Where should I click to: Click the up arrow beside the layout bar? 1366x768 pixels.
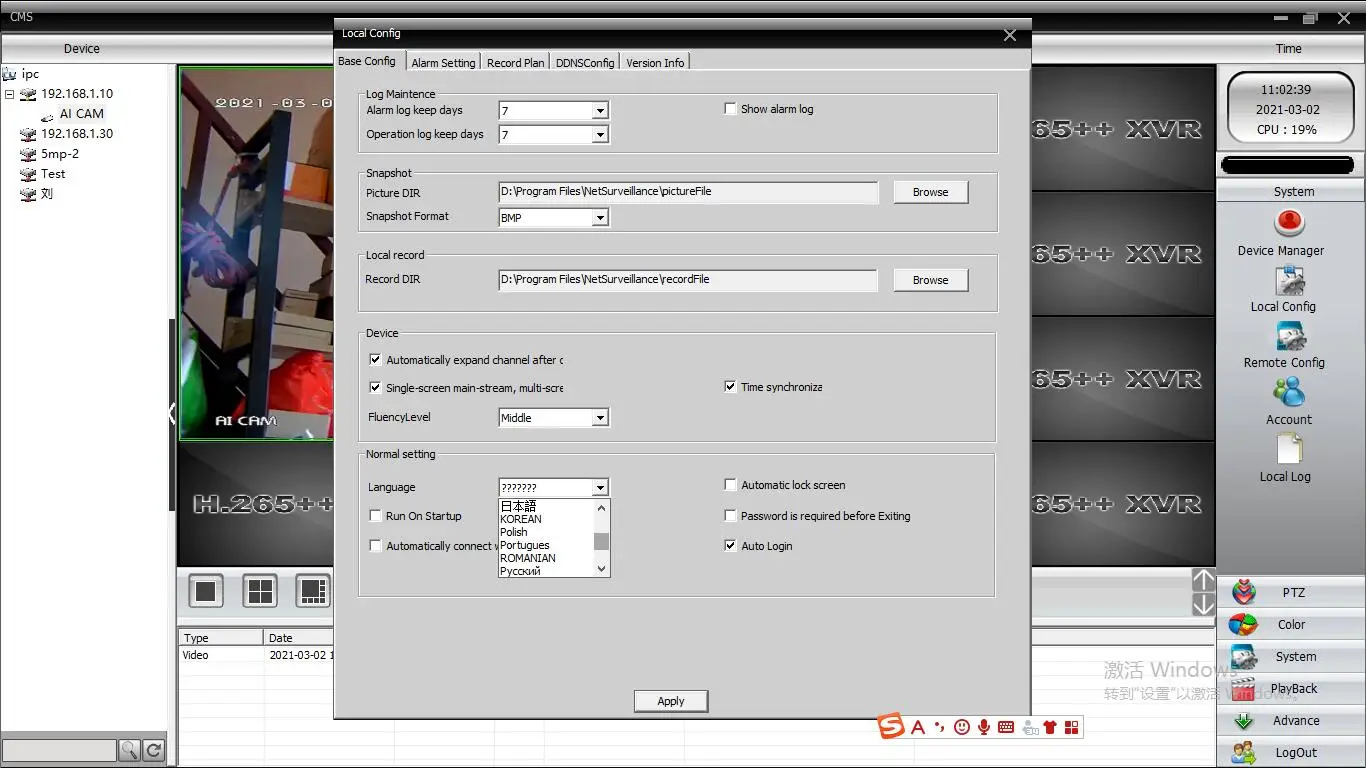[x=1203, y=580]
